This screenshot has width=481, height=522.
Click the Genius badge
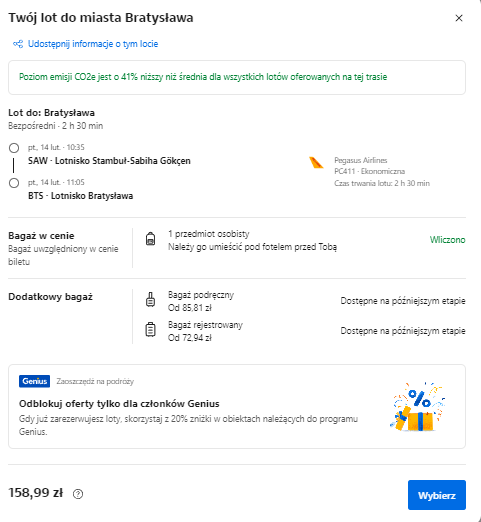tap(35, 381)
